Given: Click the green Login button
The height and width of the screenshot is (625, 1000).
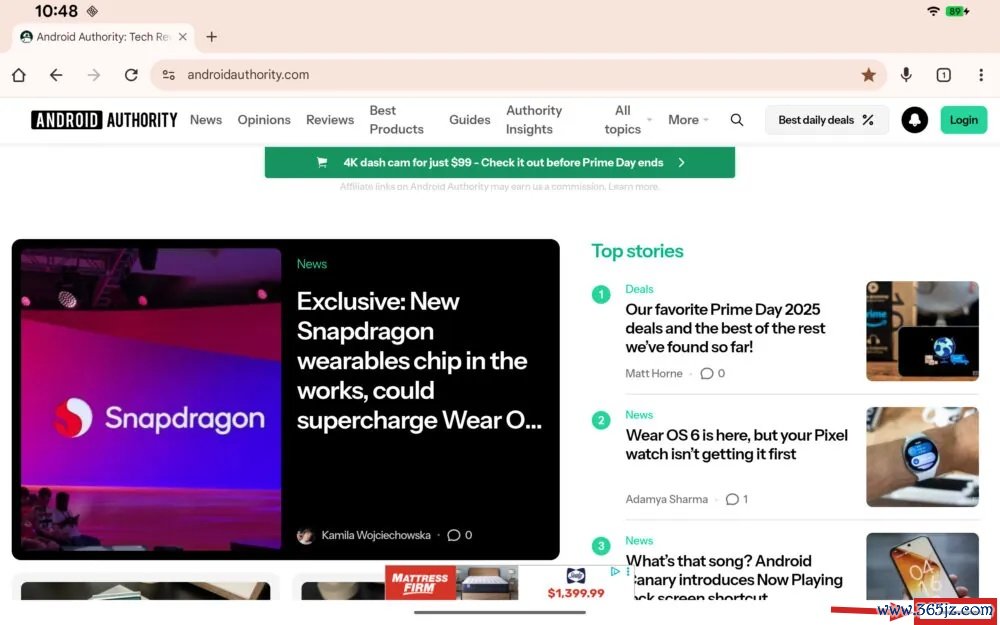Looking at the screenshot, I should pos(964,120).
